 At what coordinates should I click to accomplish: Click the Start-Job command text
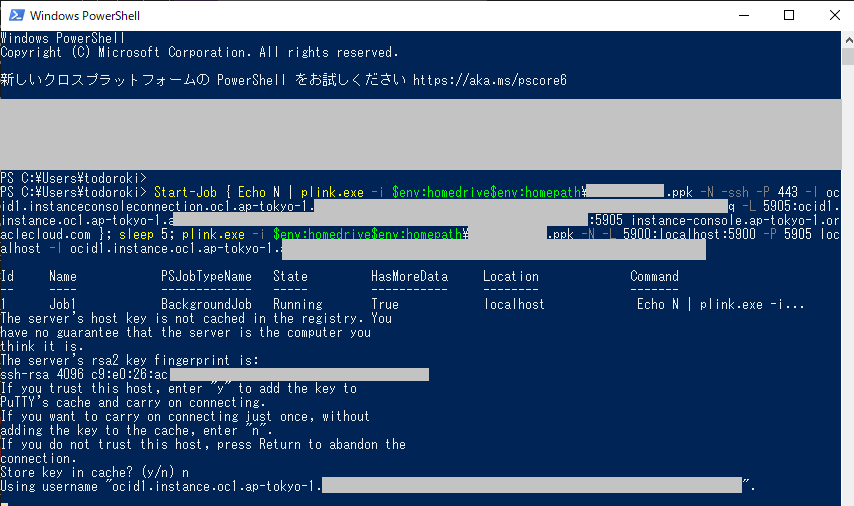[185, 192]
